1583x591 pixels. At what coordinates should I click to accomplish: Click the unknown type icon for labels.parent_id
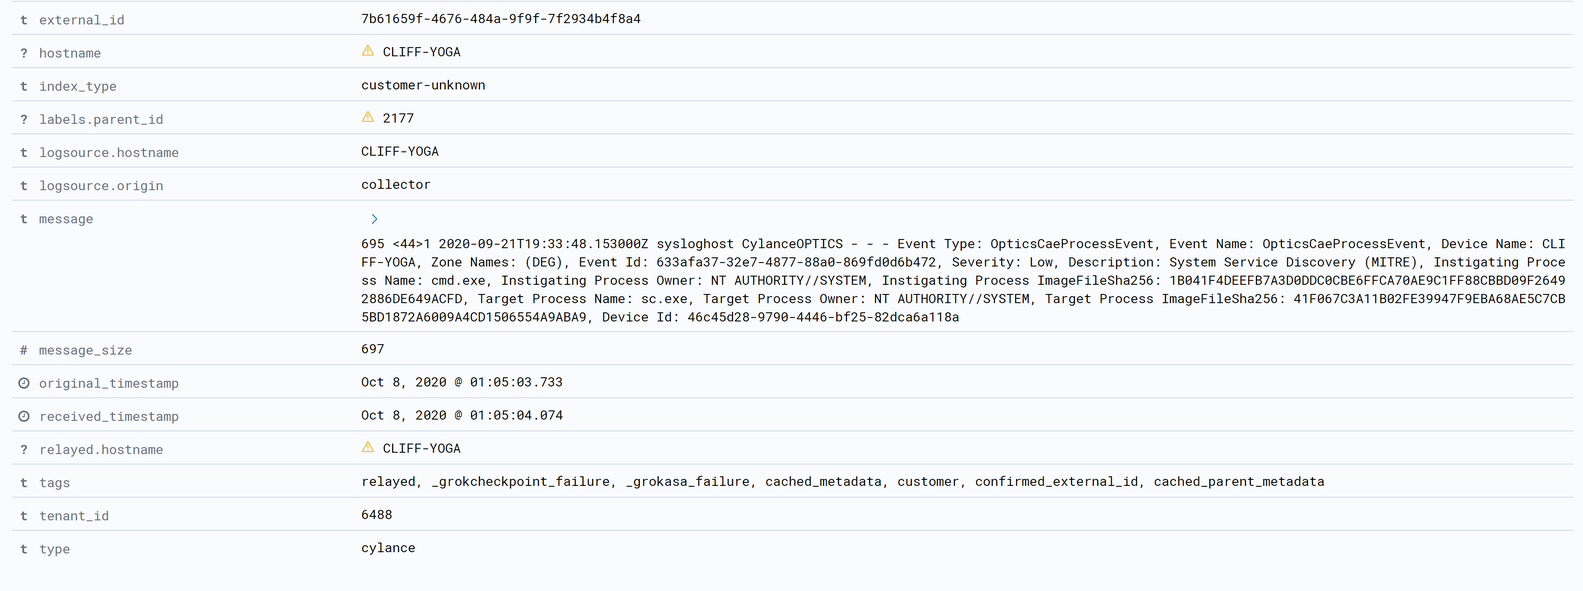pos(24,119)
